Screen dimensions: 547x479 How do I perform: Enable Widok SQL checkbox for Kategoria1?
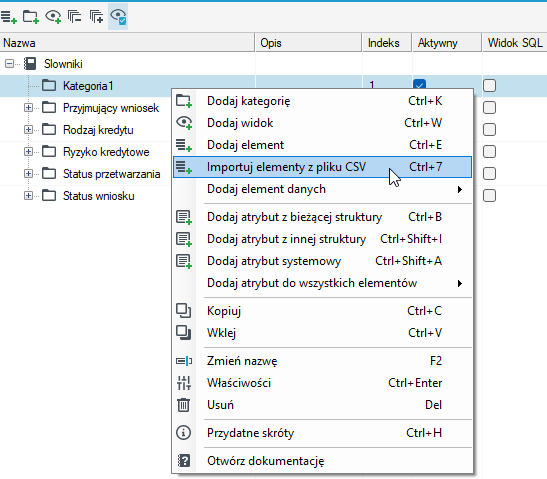pos(489,85)
